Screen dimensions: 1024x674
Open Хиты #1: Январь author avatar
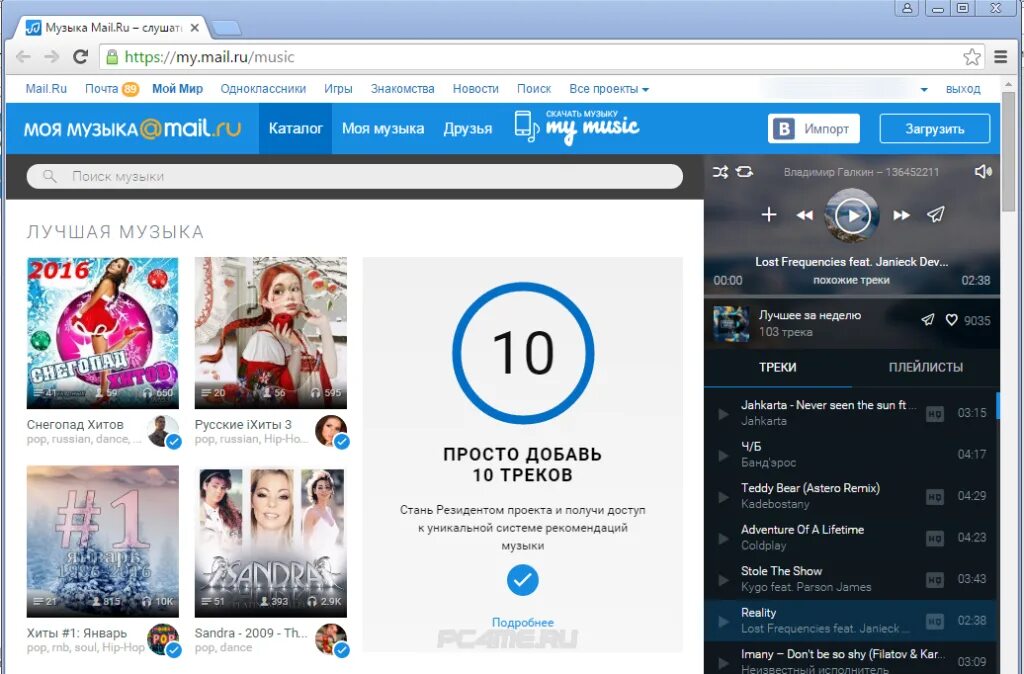(163, 639)
